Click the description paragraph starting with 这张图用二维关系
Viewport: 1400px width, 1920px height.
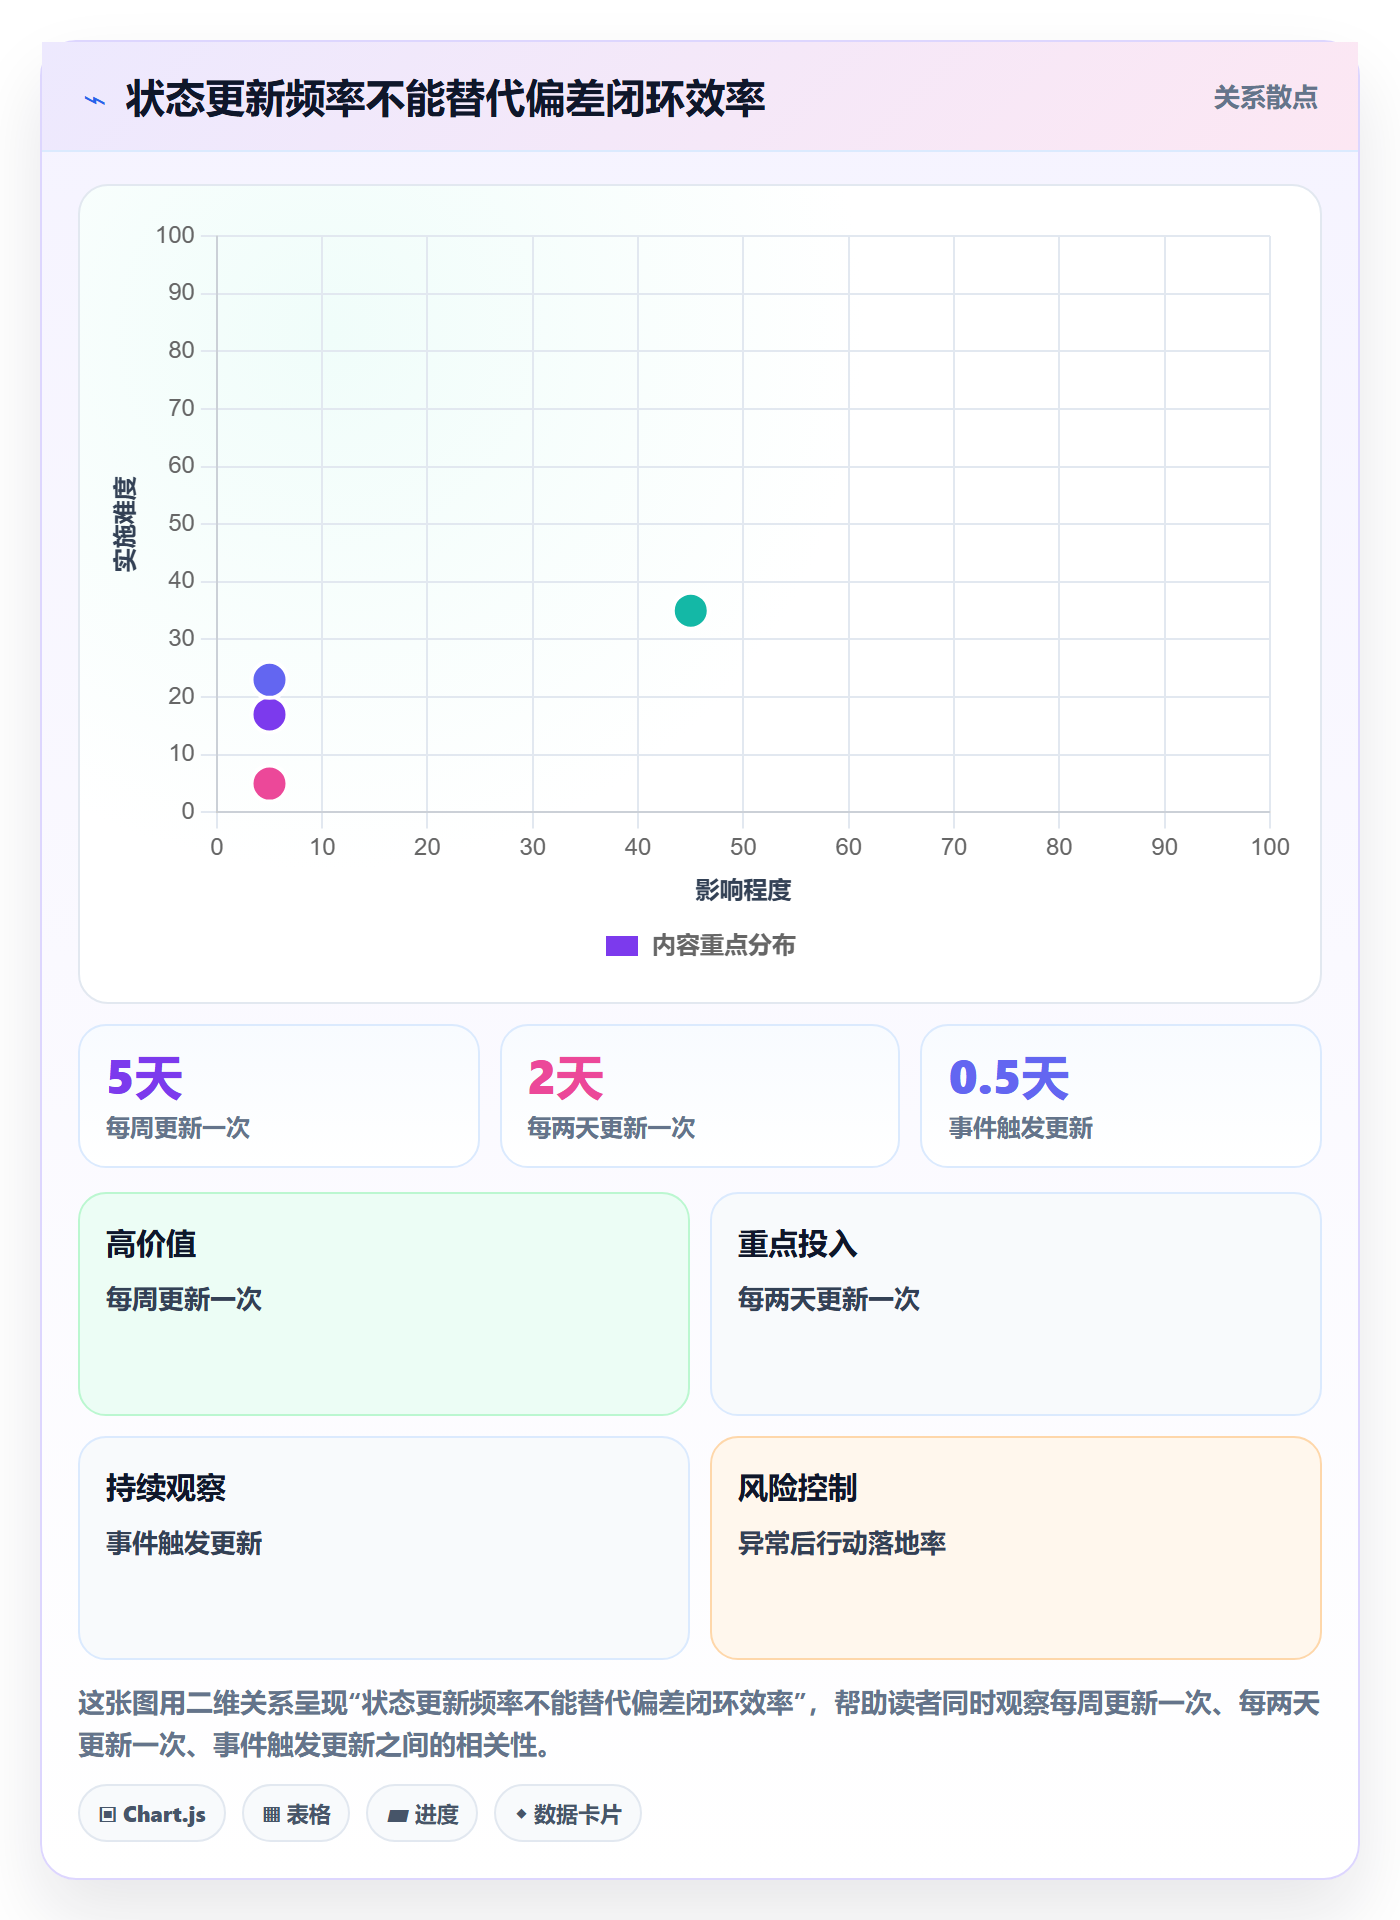pos(700,1724)
